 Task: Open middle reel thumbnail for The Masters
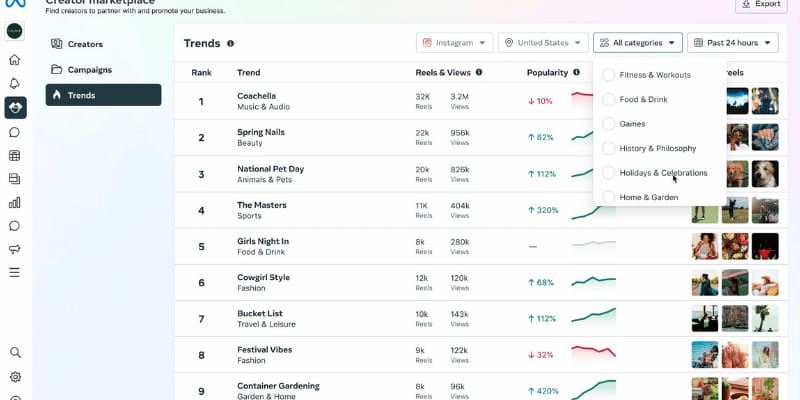coord(735,210)
